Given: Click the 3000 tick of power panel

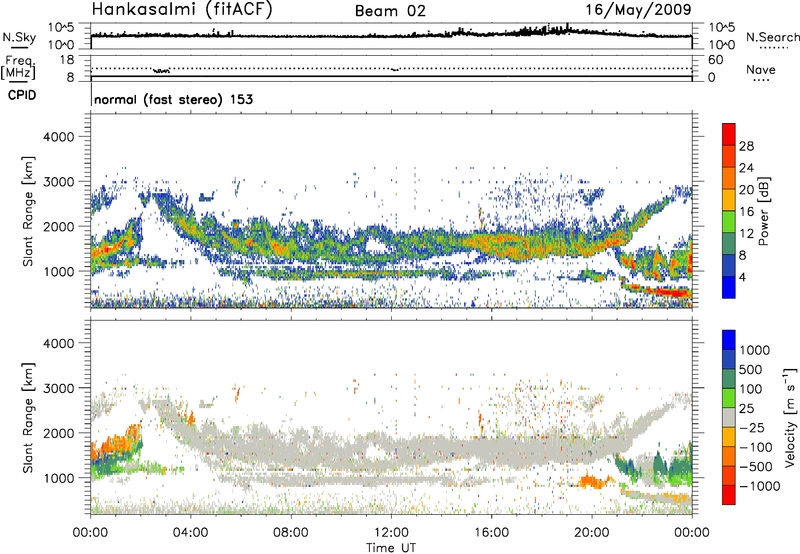Looking at the screenshot, I should [x=58, y=182].
